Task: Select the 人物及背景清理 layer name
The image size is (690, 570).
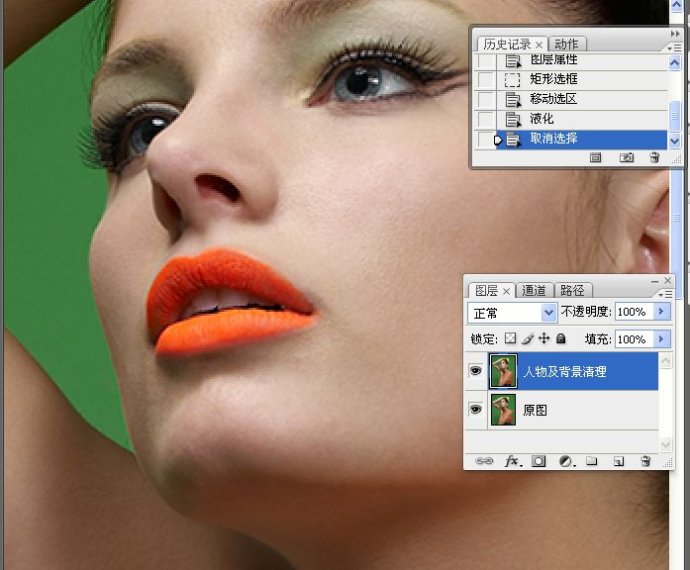Action: [565, 371]
